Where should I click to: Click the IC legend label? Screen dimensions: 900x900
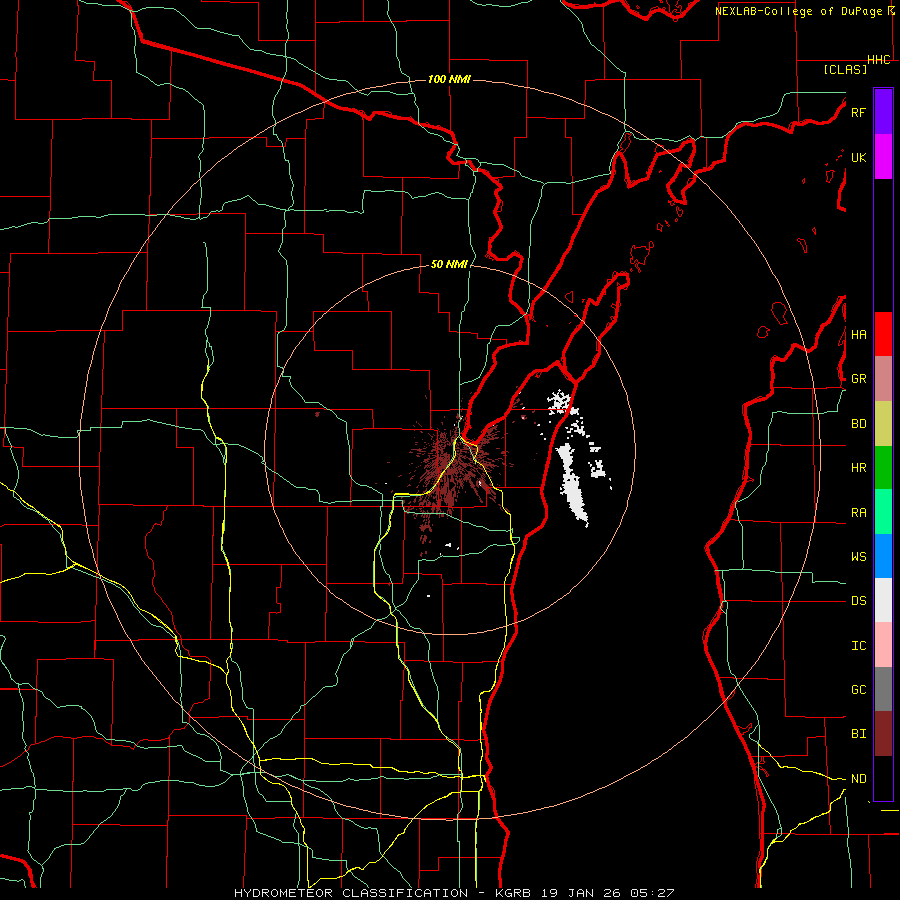tap(858, 646)
